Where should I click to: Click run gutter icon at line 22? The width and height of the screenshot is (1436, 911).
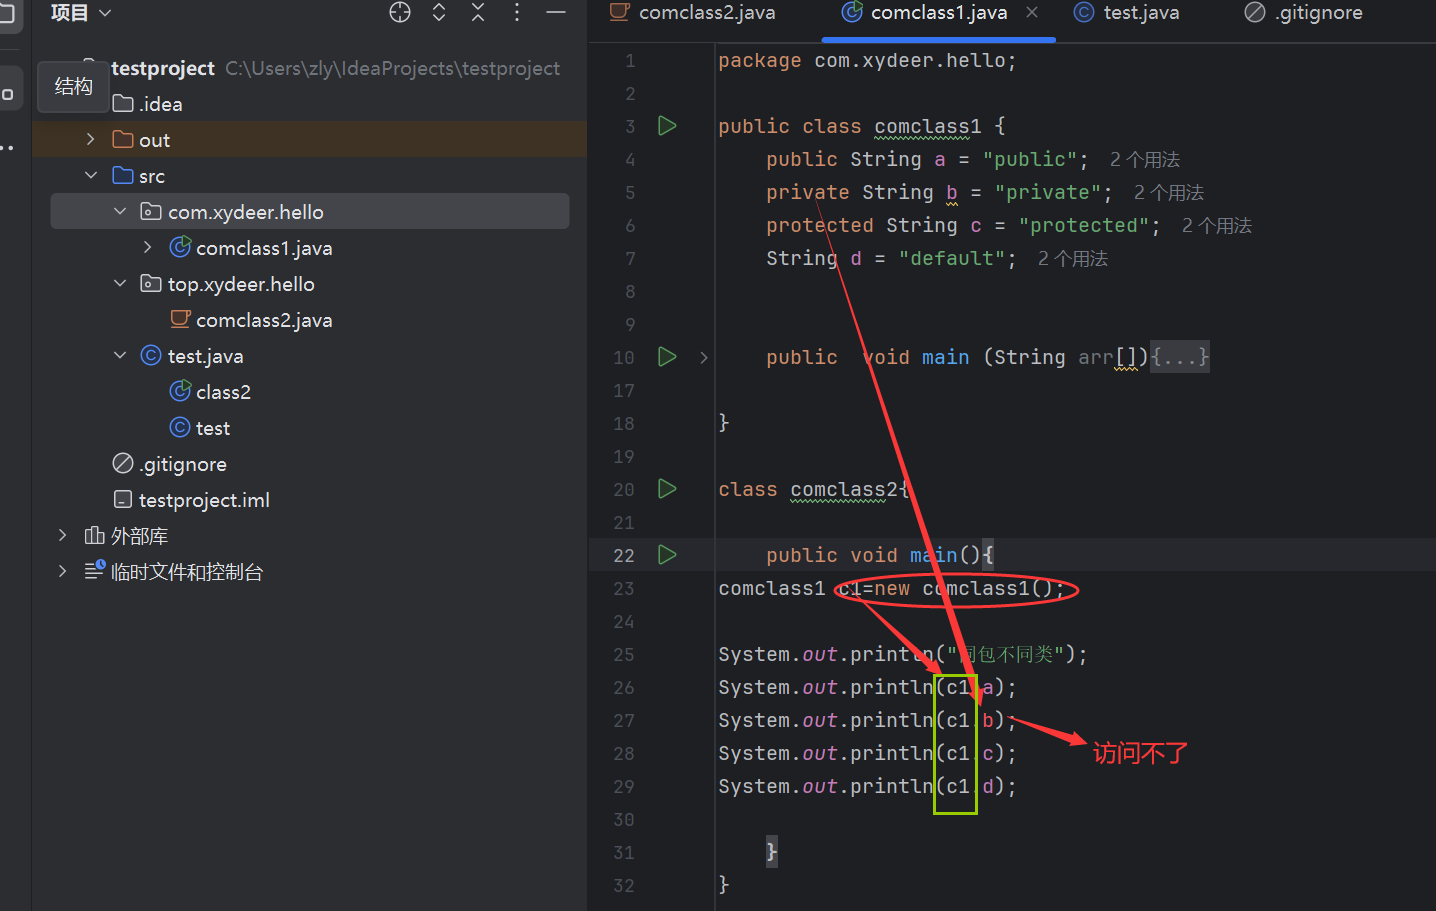click(x=667, y=555)
